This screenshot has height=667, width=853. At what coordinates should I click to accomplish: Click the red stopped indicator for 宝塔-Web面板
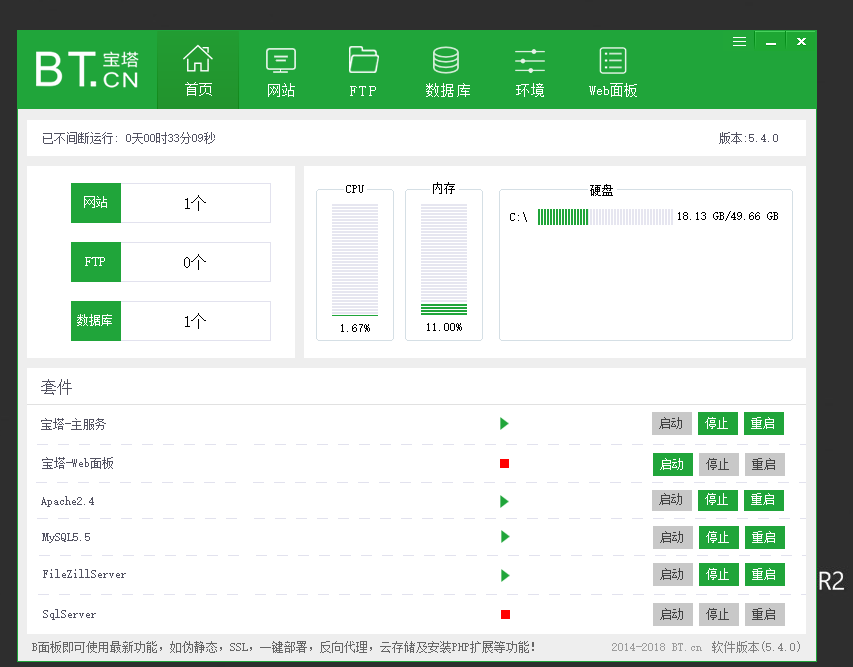(x=504, y=464)
